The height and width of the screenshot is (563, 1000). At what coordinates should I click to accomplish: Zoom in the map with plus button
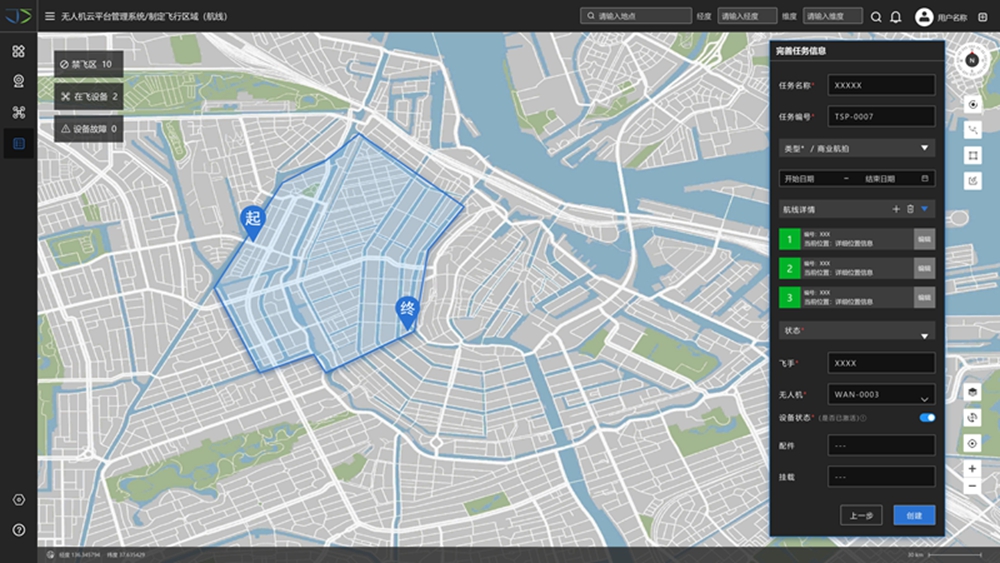tap(972, 469)
